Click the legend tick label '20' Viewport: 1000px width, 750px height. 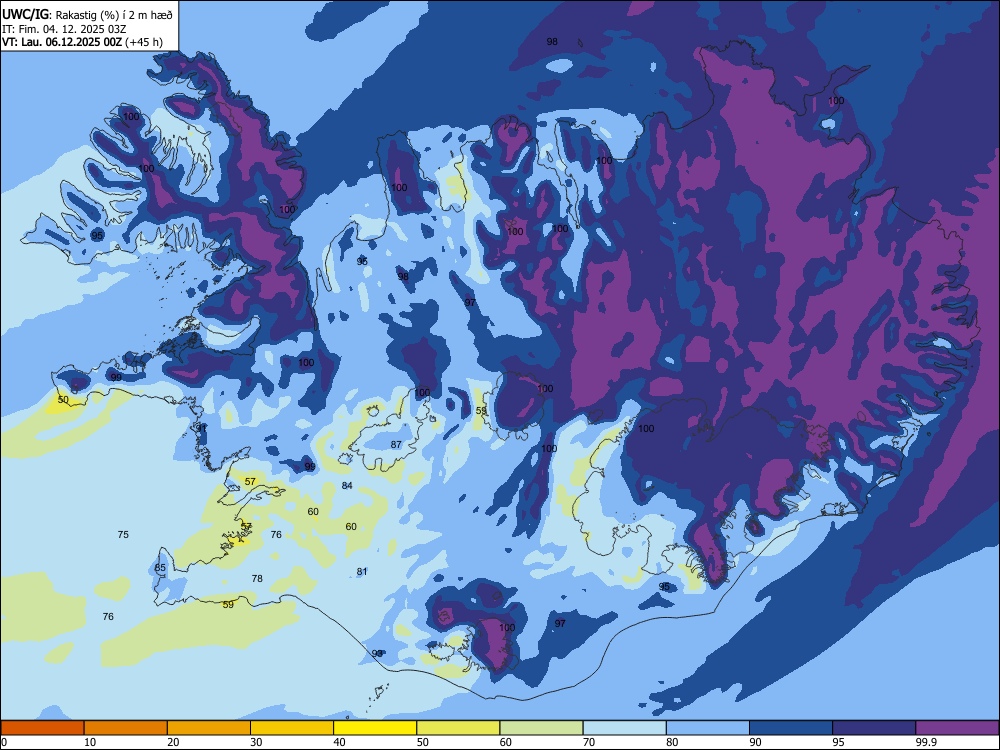pyautogui.click(x=173, y=742)
